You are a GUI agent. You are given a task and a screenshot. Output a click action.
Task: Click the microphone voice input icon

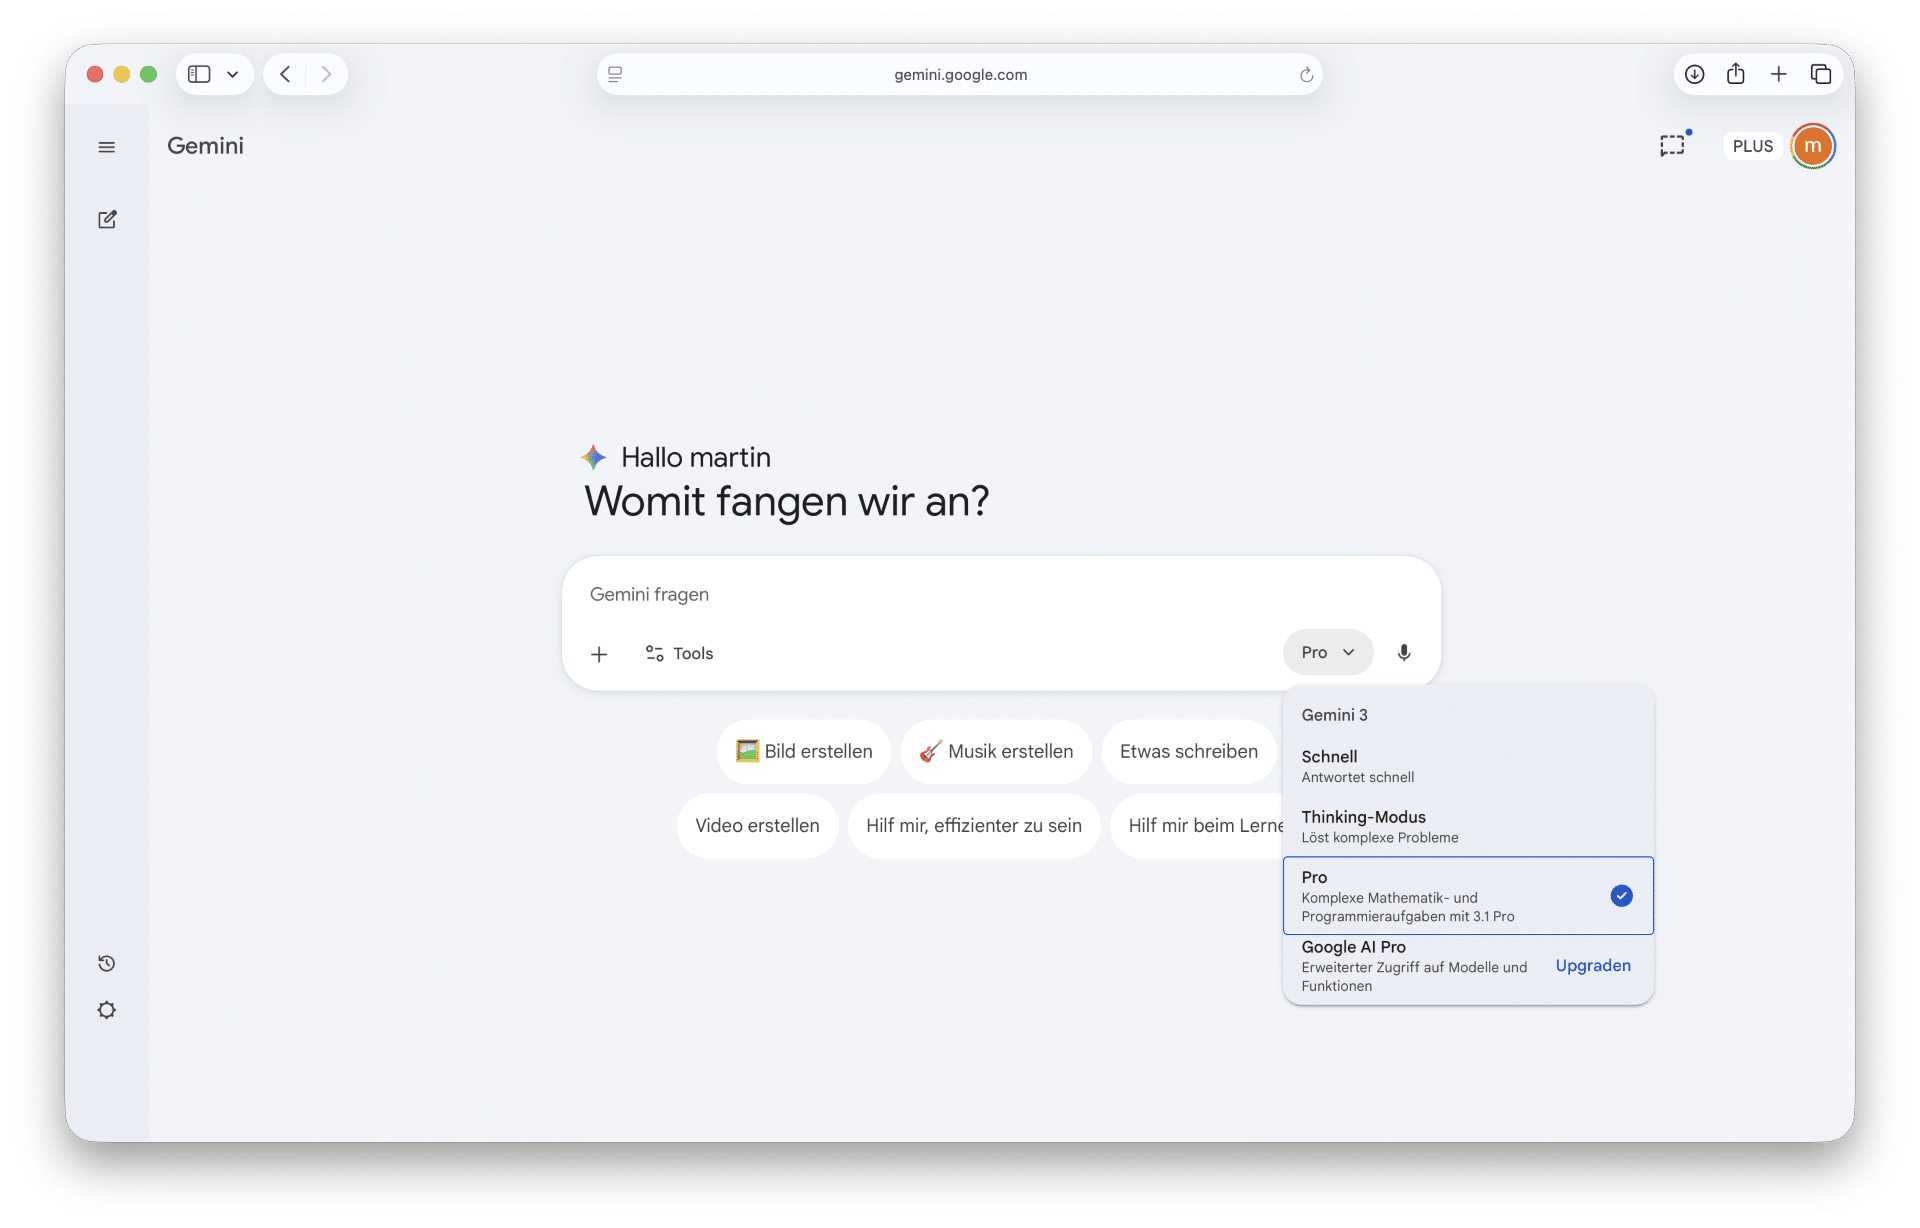(1404, 653)
